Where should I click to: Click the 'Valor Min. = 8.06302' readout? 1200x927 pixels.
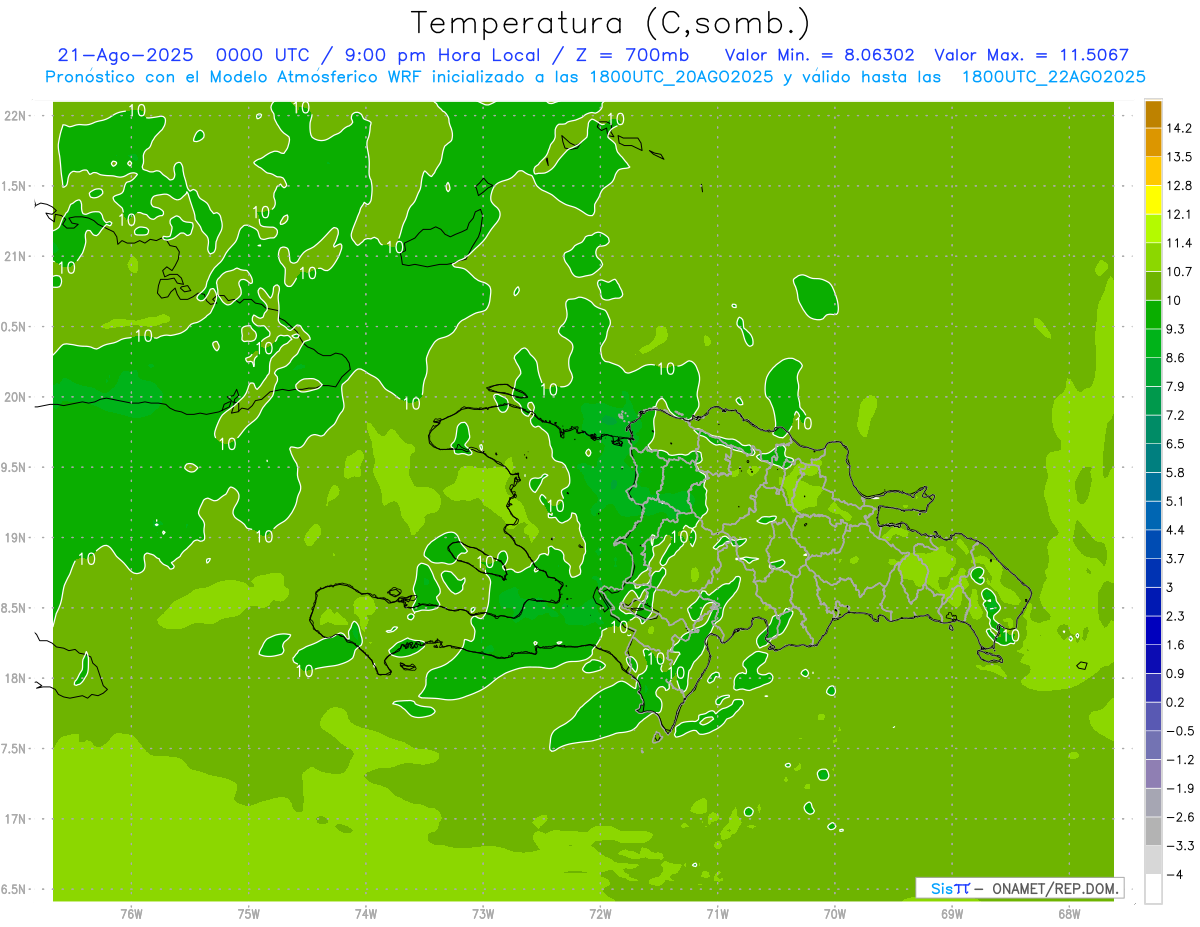click(x=819, y=56)
